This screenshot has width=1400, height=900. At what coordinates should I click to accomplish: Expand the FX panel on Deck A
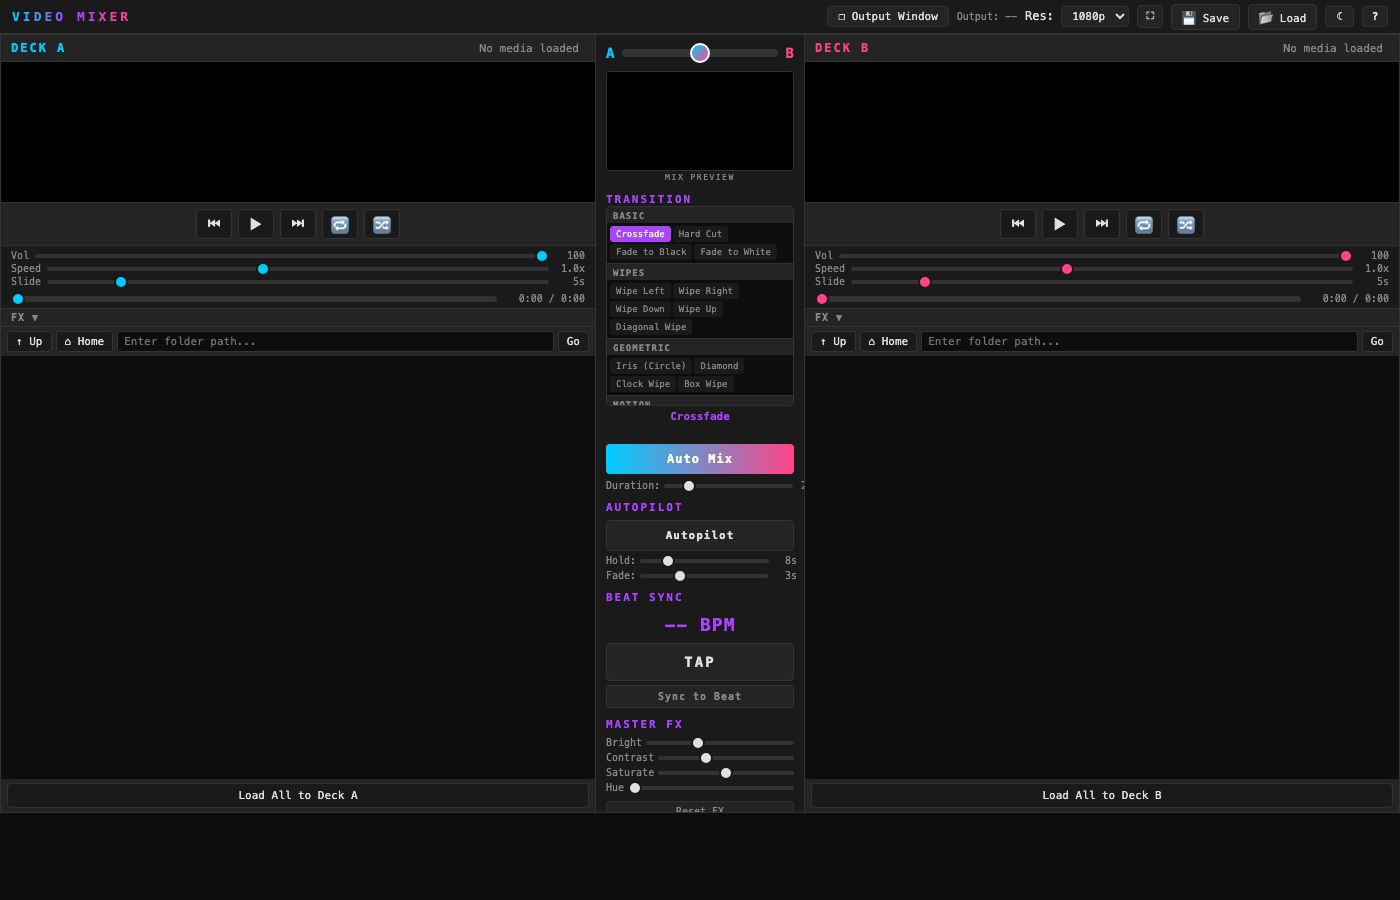click(x=23, y=317)
